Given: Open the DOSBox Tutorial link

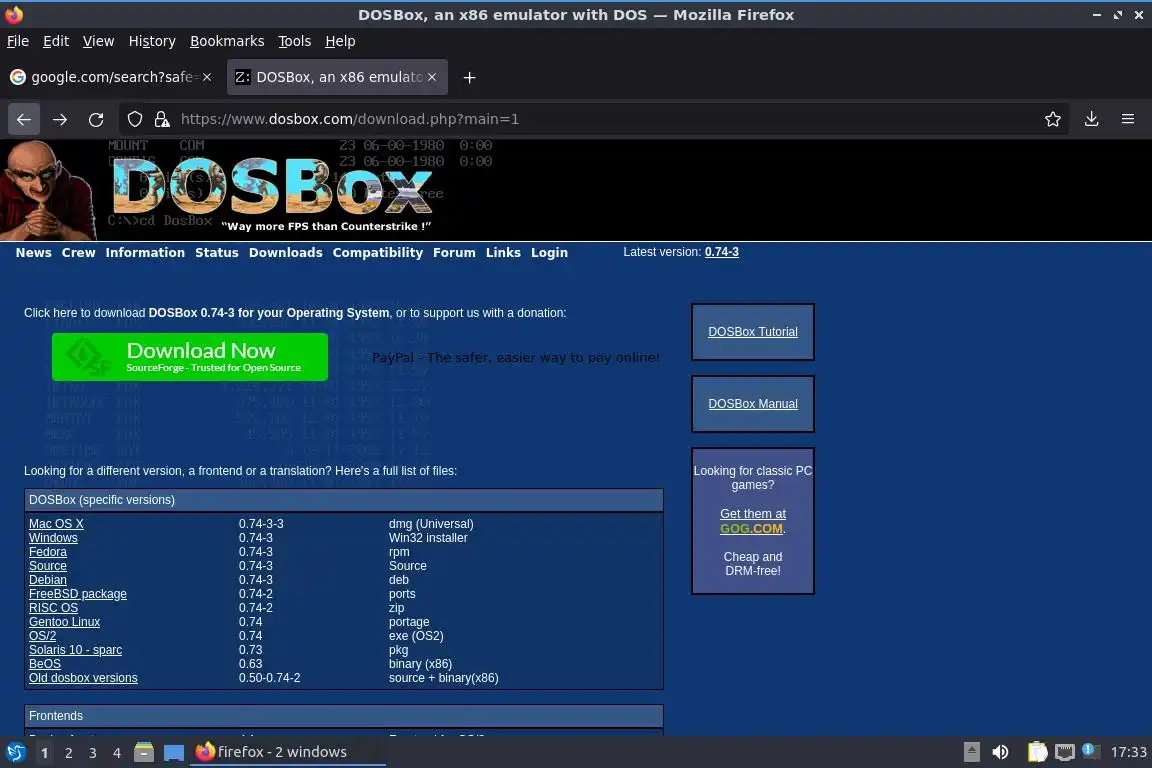Looking at the screenshot, I should [753, 332].
